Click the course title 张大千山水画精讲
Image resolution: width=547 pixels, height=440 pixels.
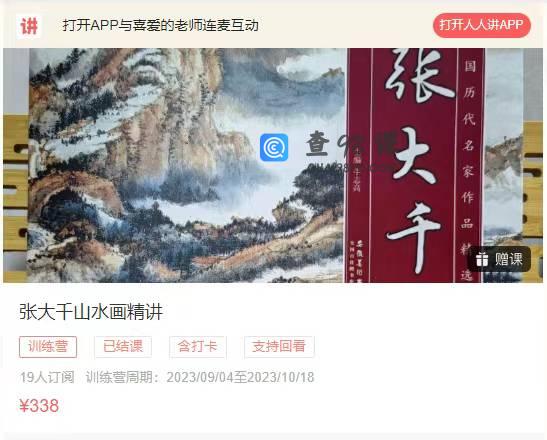pyautogui.click(x=91, y=312)
